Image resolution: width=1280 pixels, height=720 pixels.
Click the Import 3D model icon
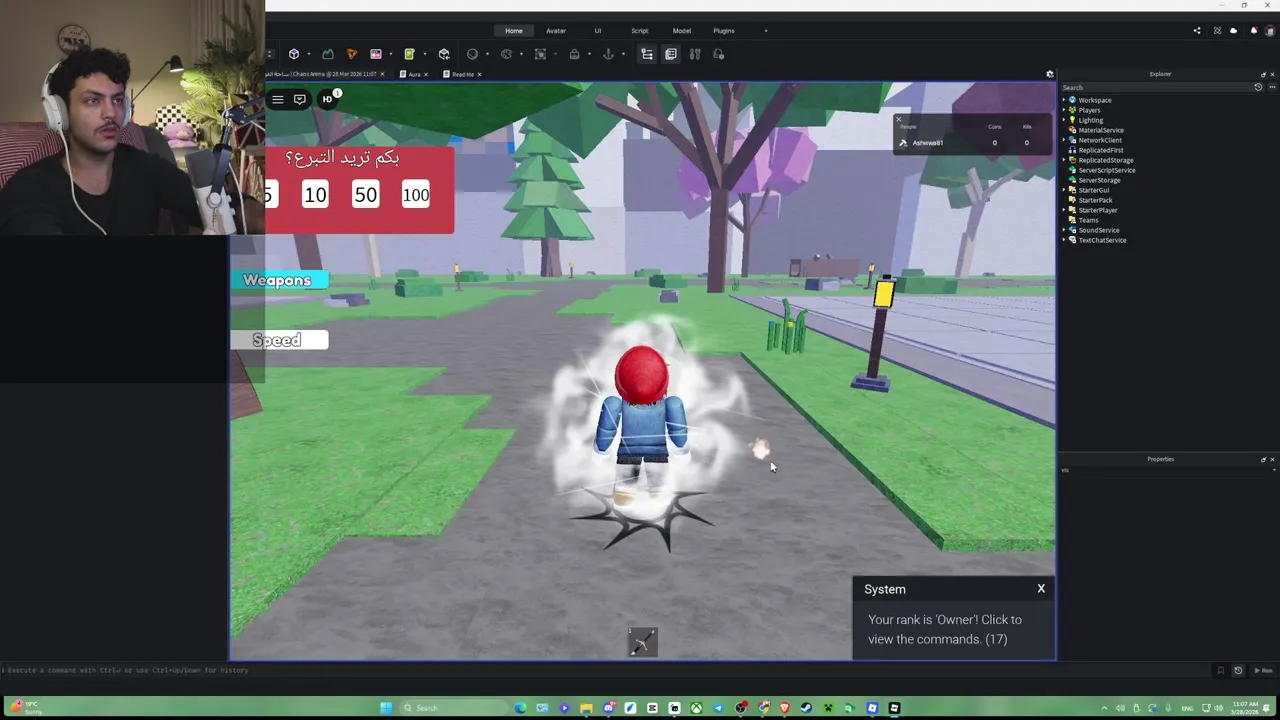click(x=444, y=54)
